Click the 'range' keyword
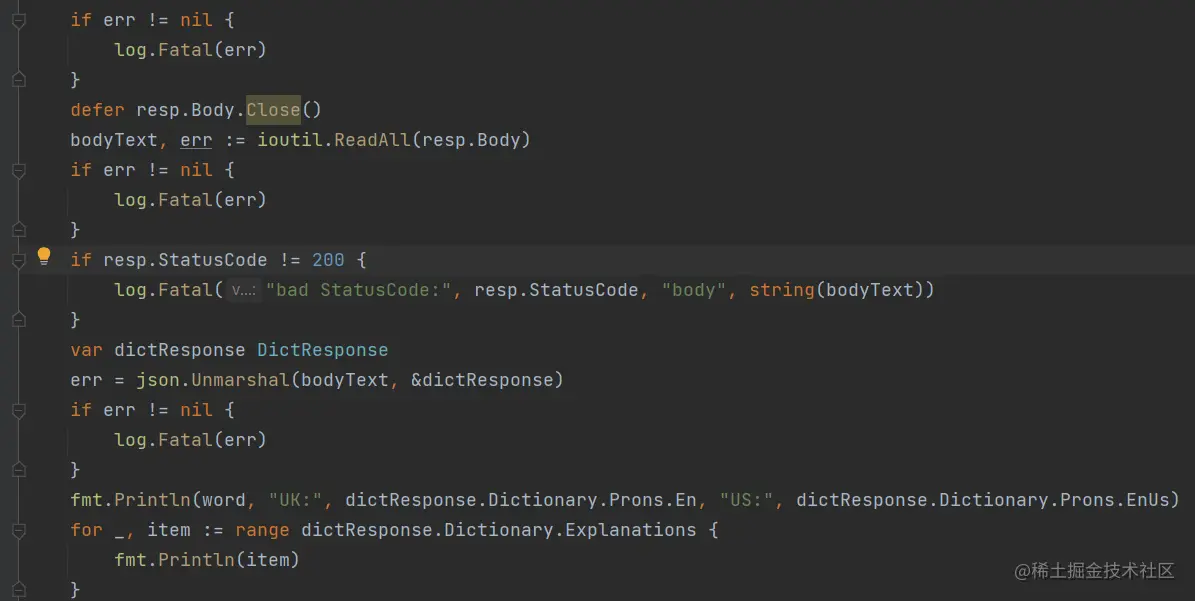Screen dimensions: 1195x601 (262, 530)
